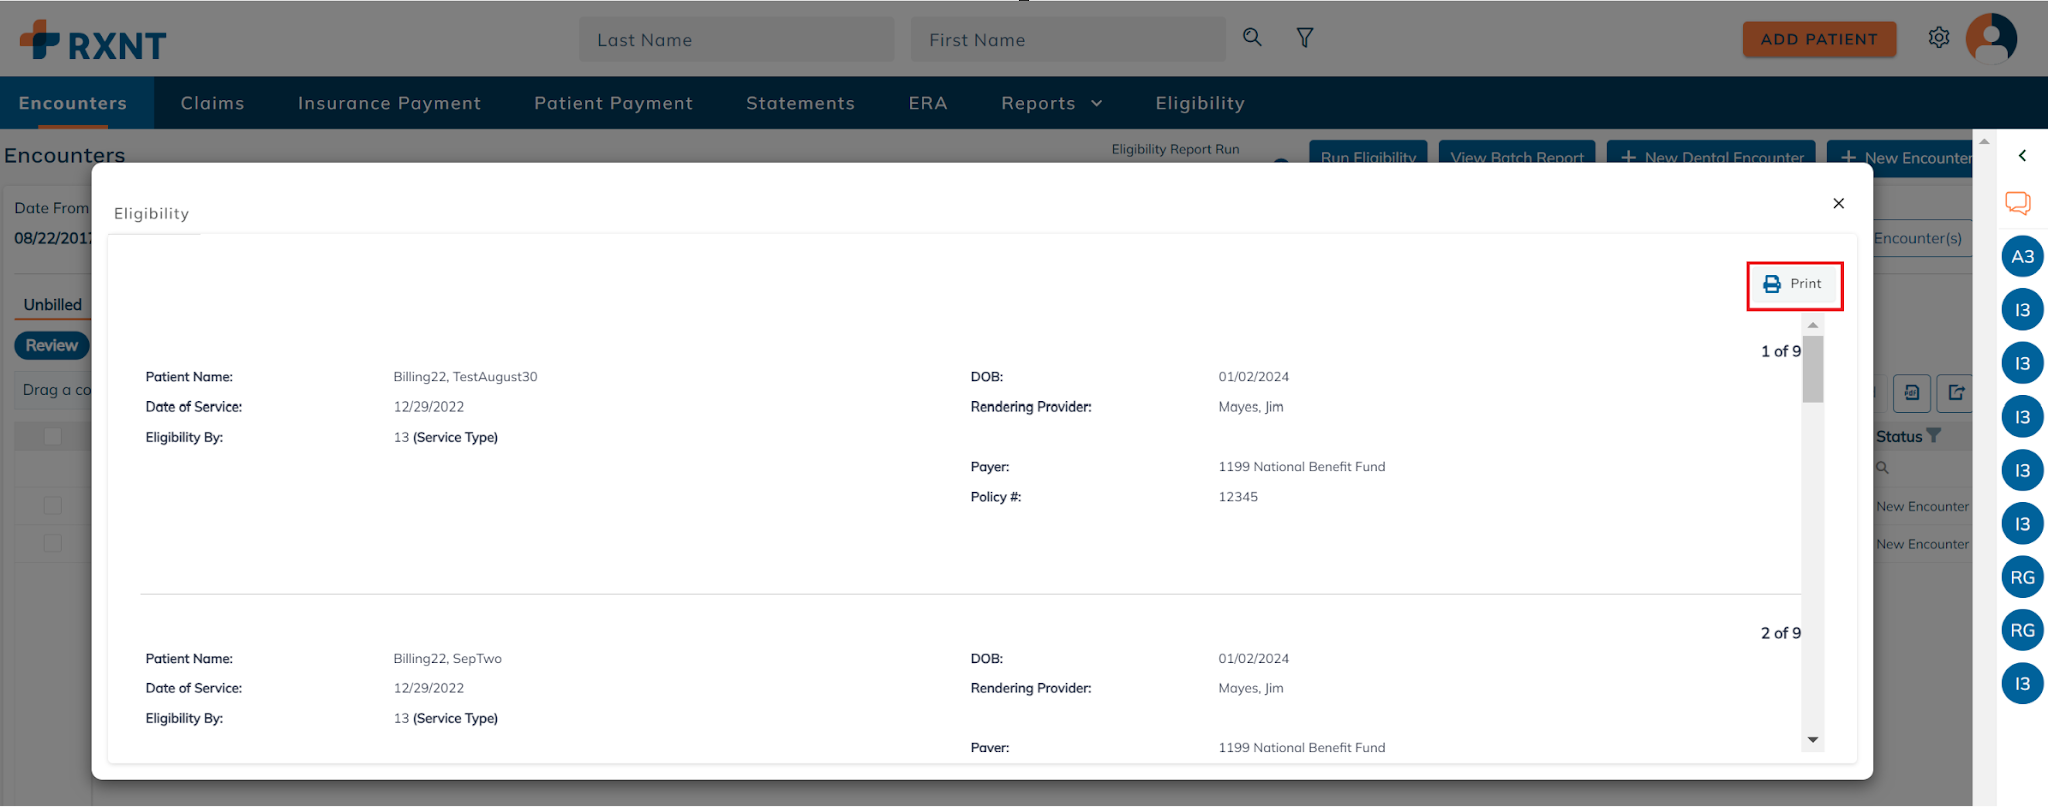2048x807 pixels.
Task: Focus the First Name search field
Action: click(x=1067, y=40)
